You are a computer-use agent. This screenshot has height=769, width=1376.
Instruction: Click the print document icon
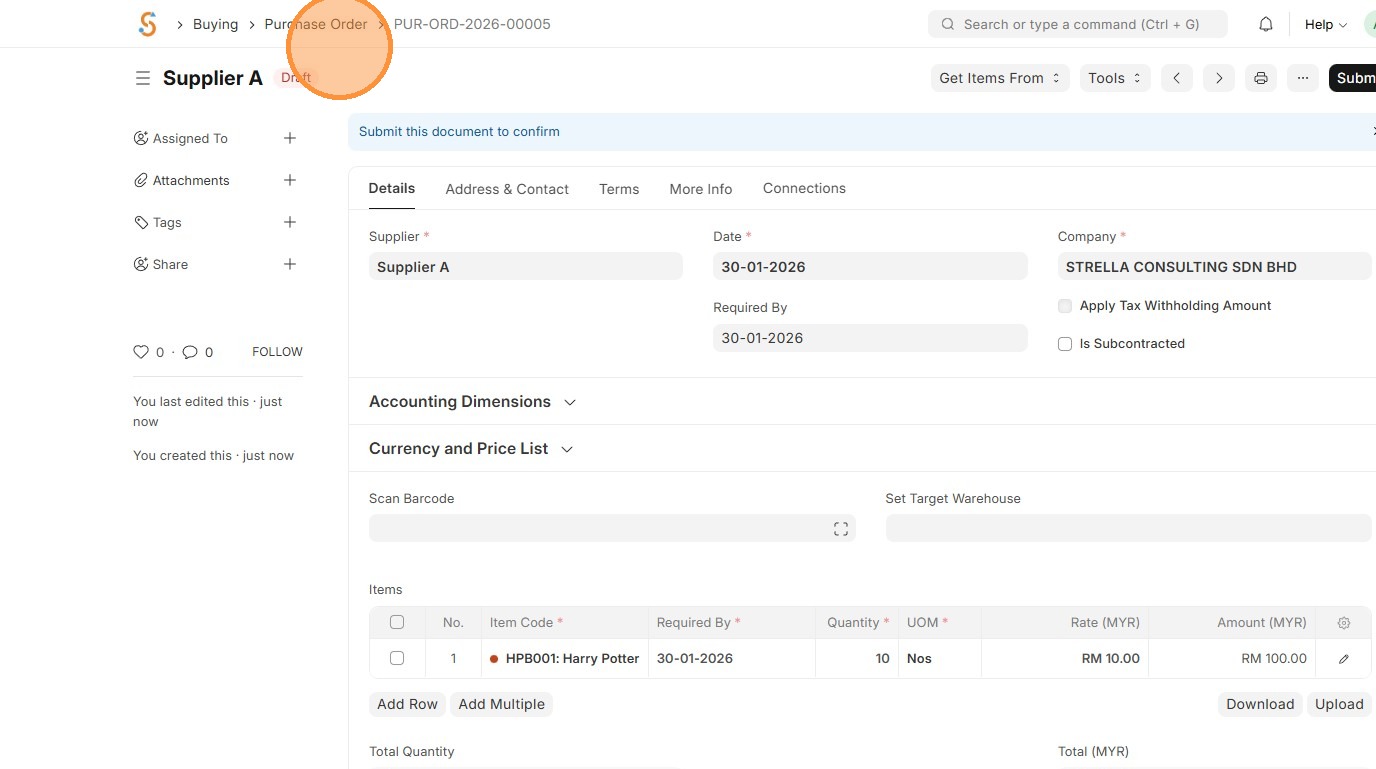[1260, 78]
